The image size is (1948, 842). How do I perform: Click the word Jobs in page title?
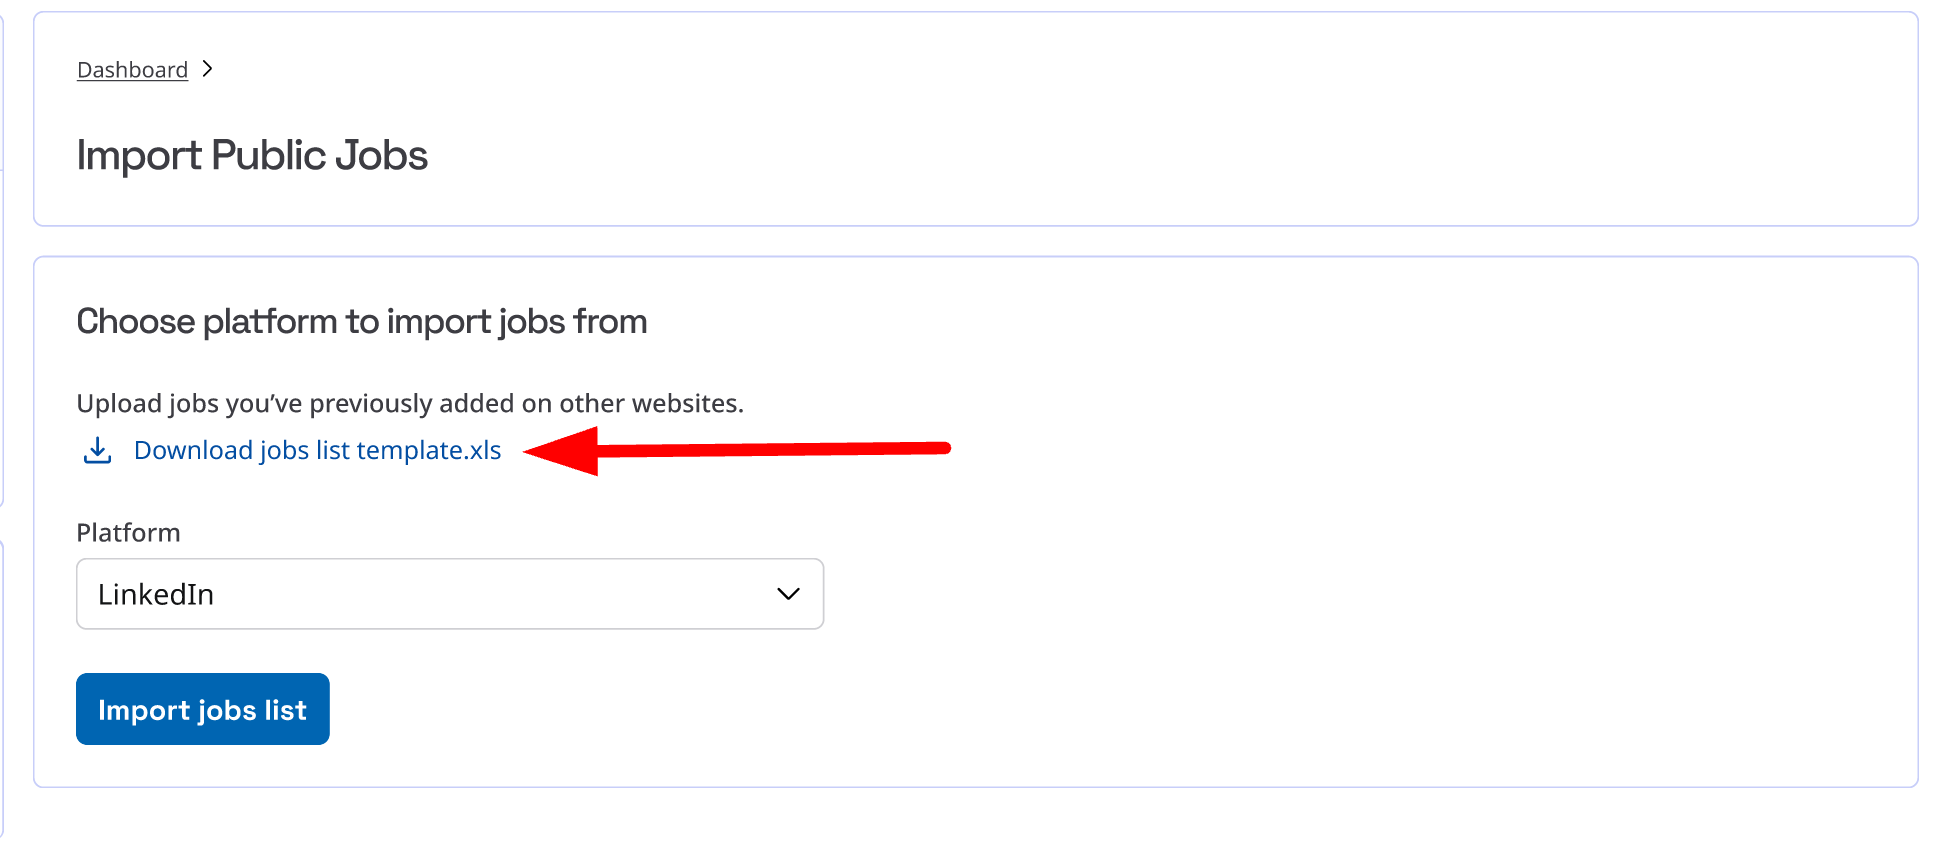[381, 155]
